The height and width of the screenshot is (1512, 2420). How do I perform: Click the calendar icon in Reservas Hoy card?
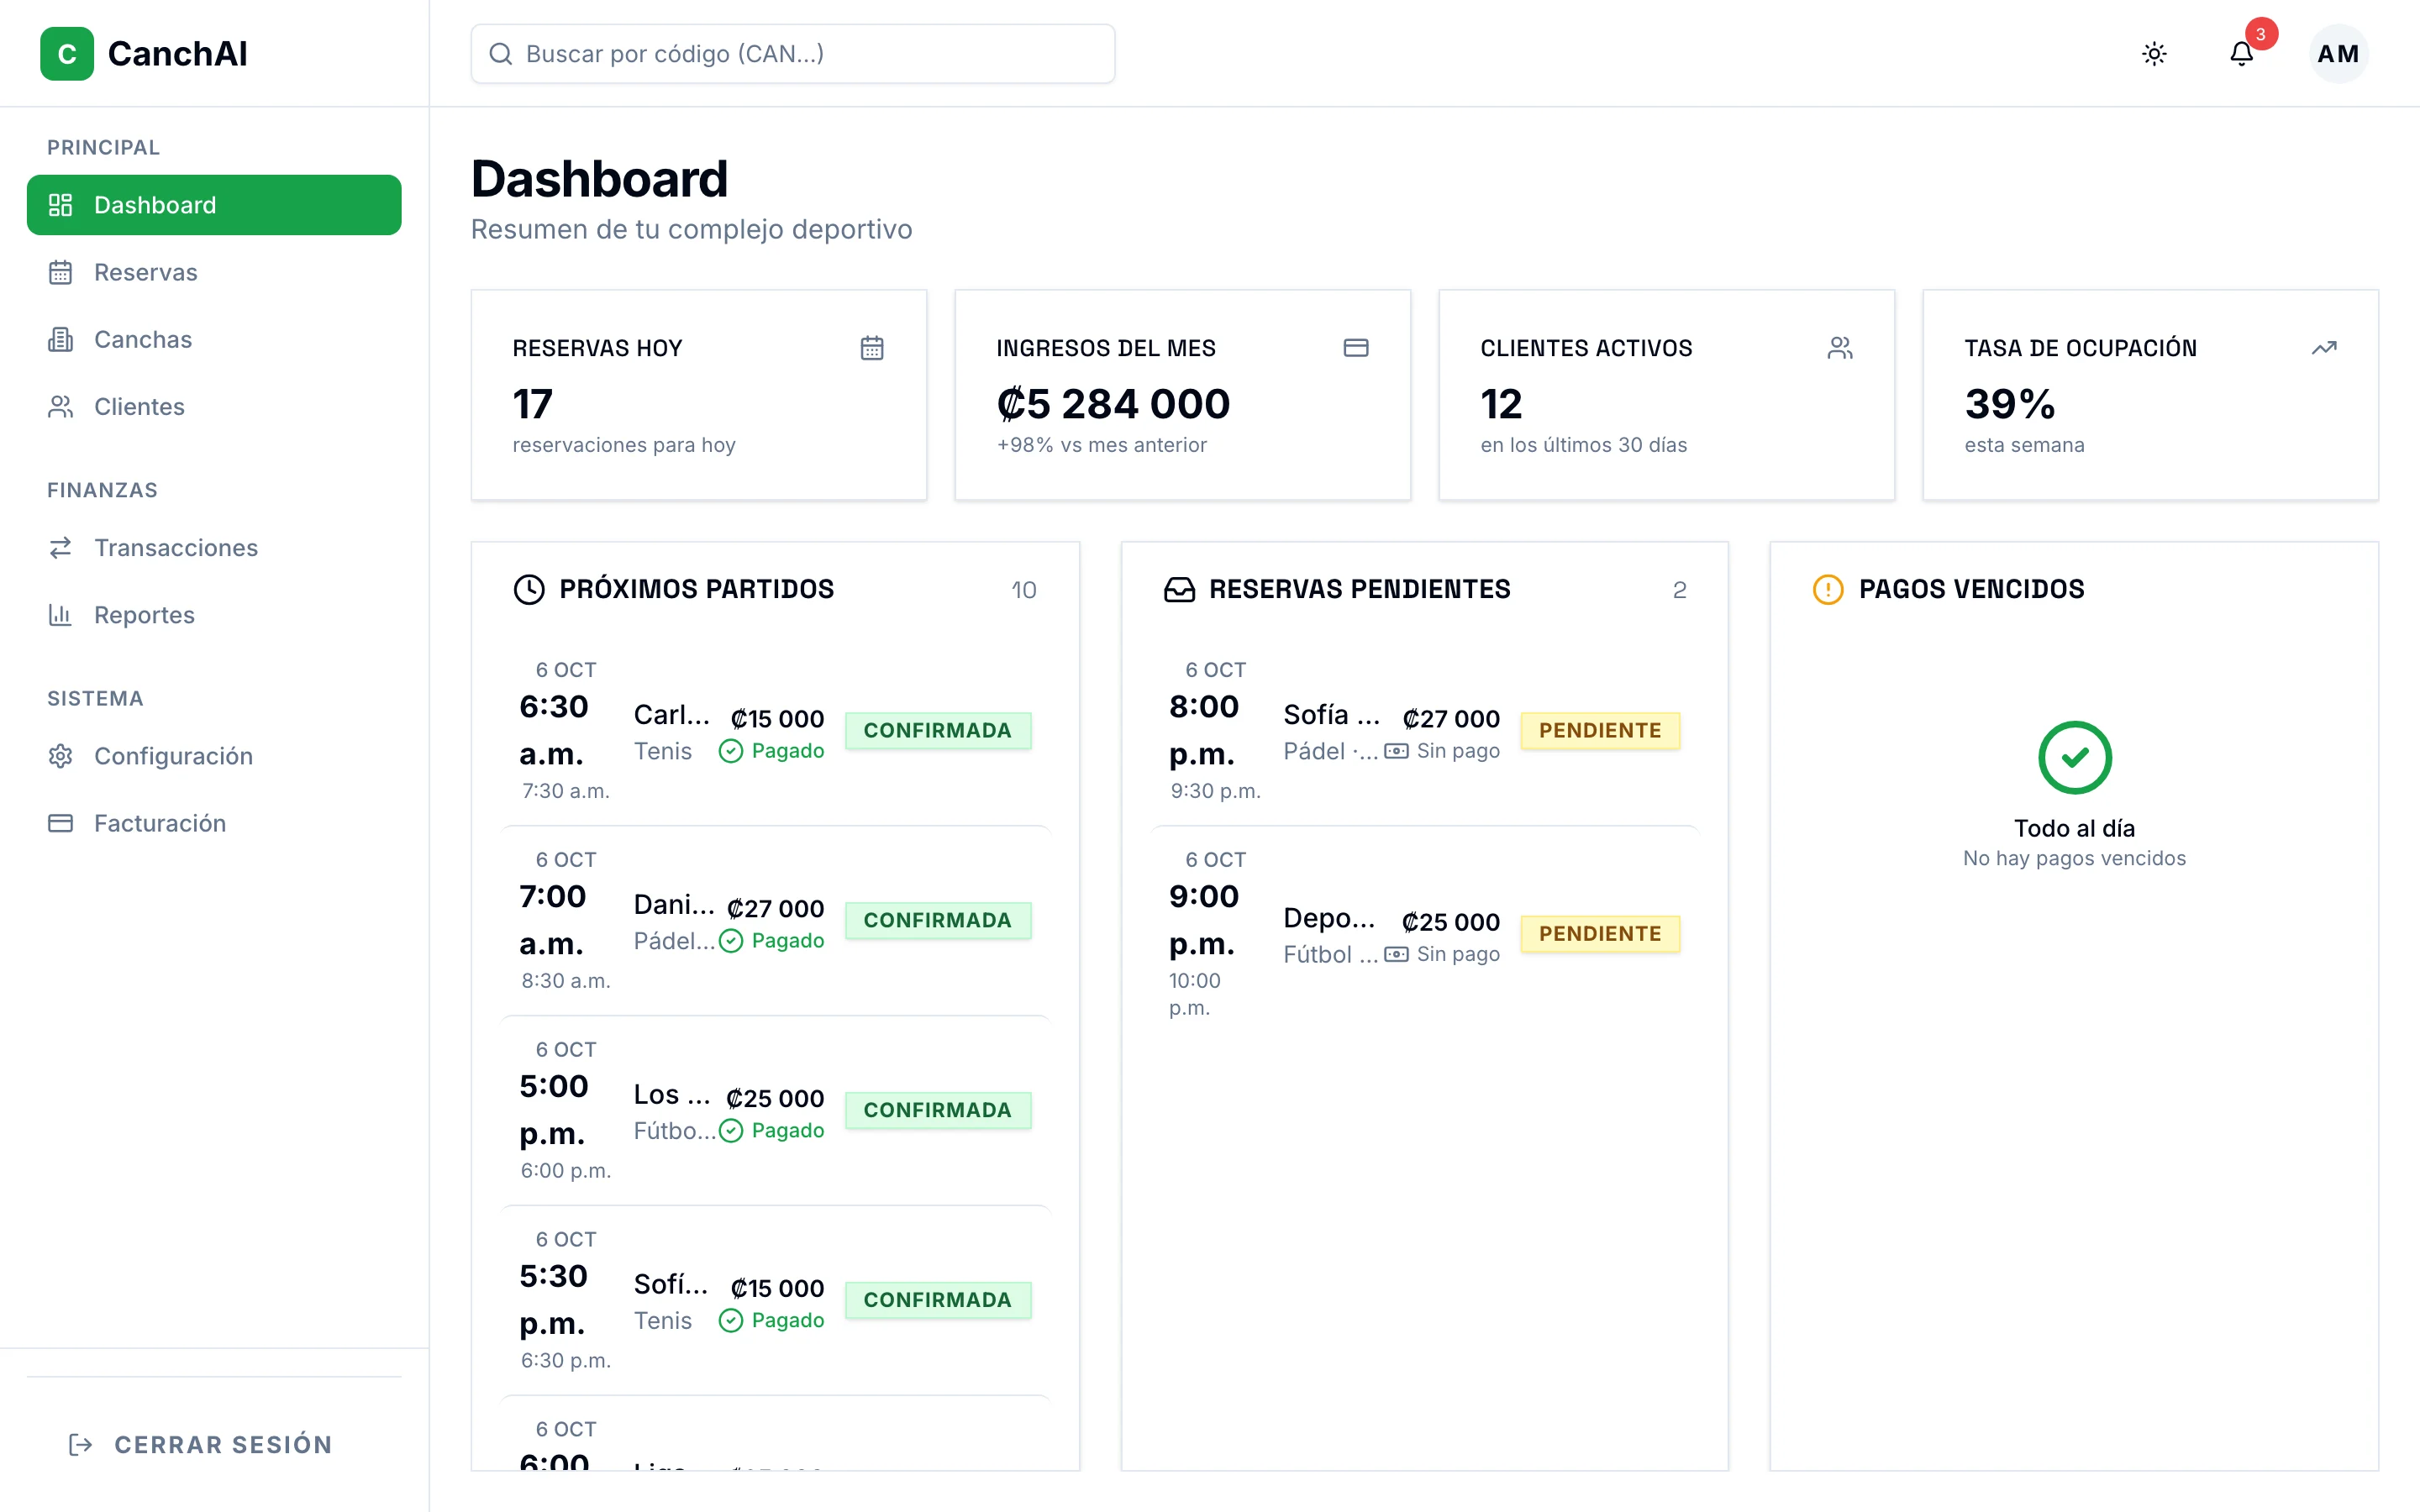[x=872, y=348]
